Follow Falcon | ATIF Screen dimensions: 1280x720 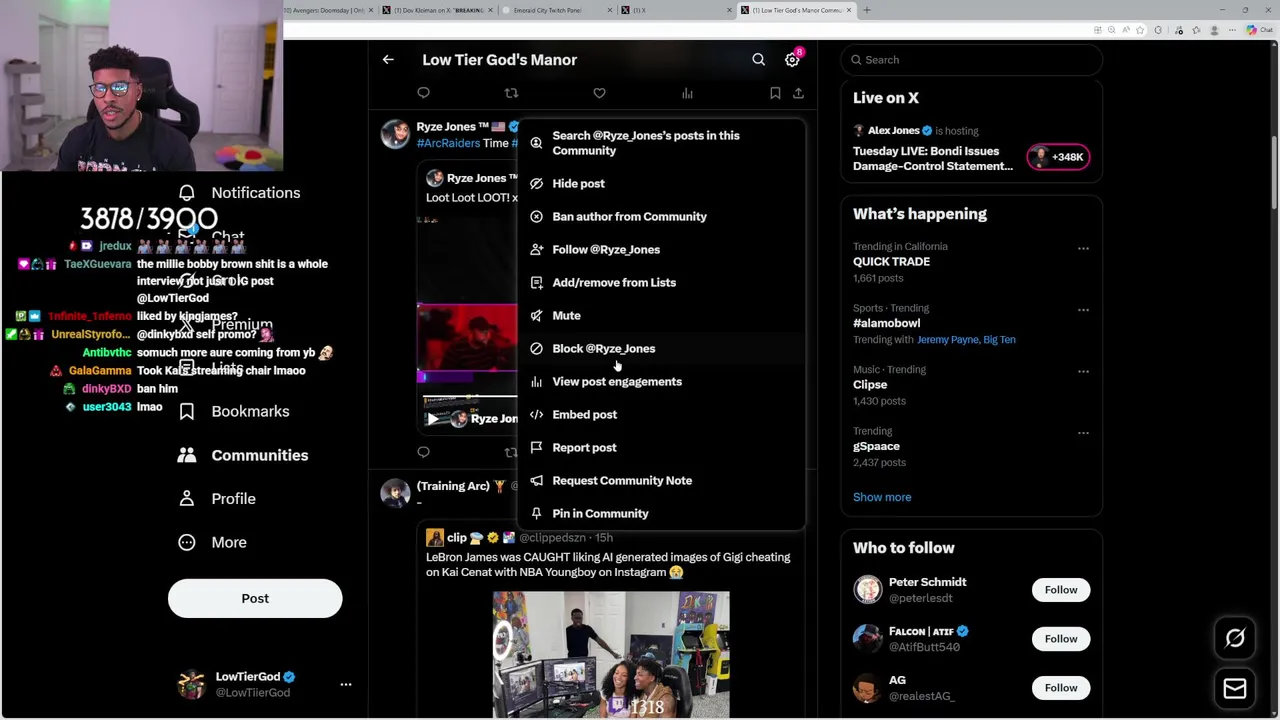1061,638
